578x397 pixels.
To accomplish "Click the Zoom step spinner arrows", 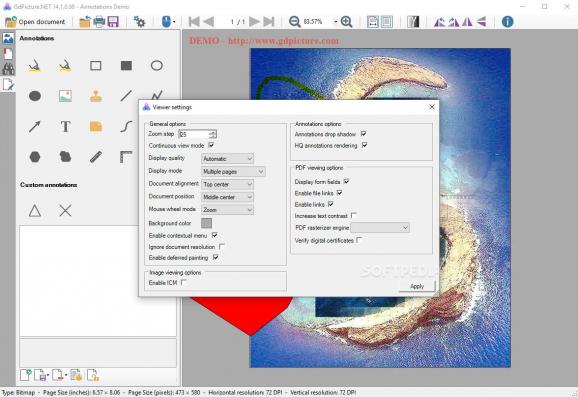I will coord(213,134).
